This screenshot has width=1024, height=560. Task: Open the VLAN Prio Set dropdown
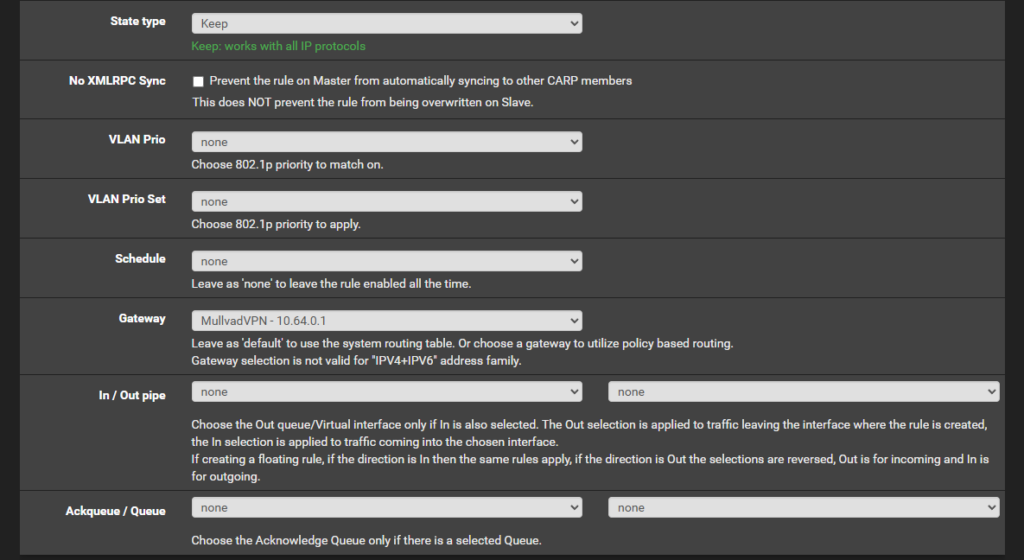[x=386, y=202]
